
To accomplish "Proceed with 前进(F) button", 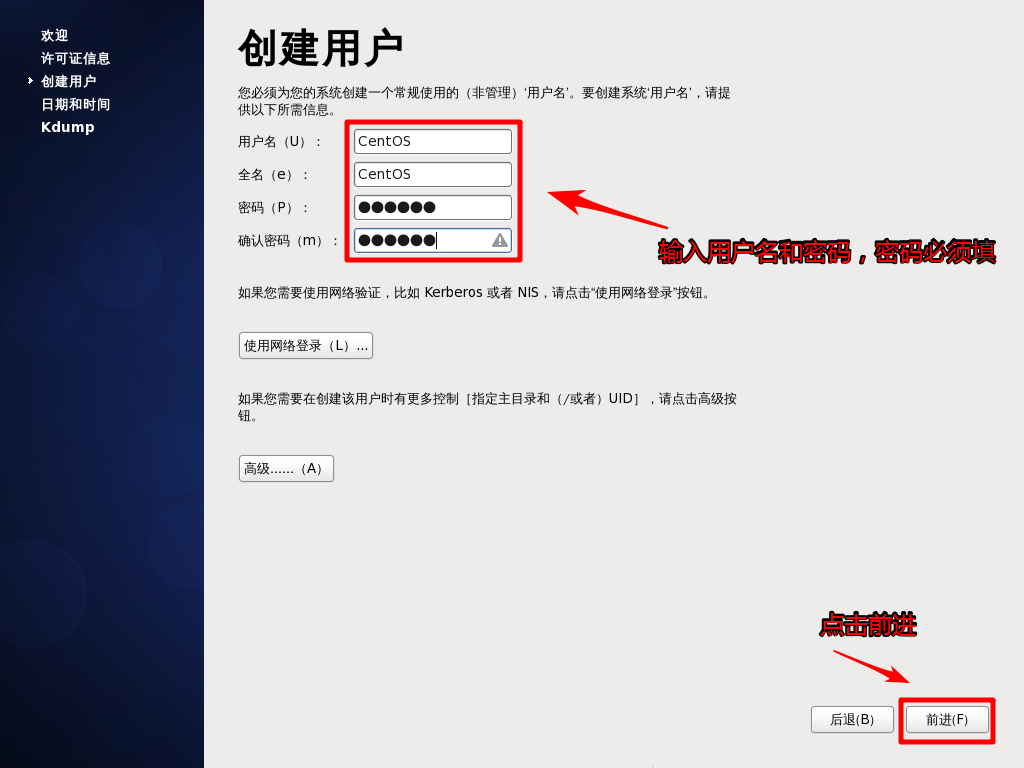I will click(x=947, y=719).
